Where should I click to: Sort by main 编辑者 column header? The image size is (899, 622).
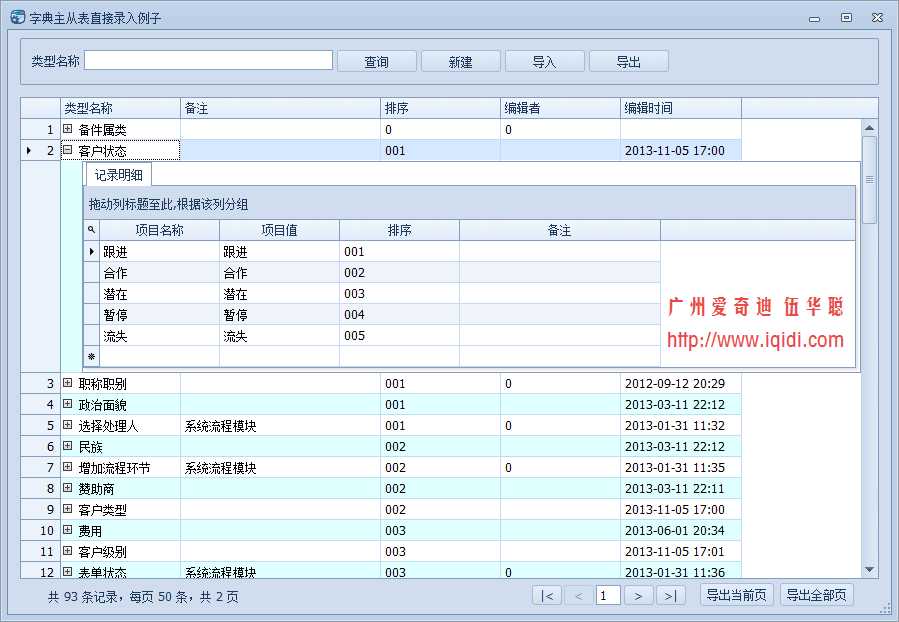tap(560, 108)
